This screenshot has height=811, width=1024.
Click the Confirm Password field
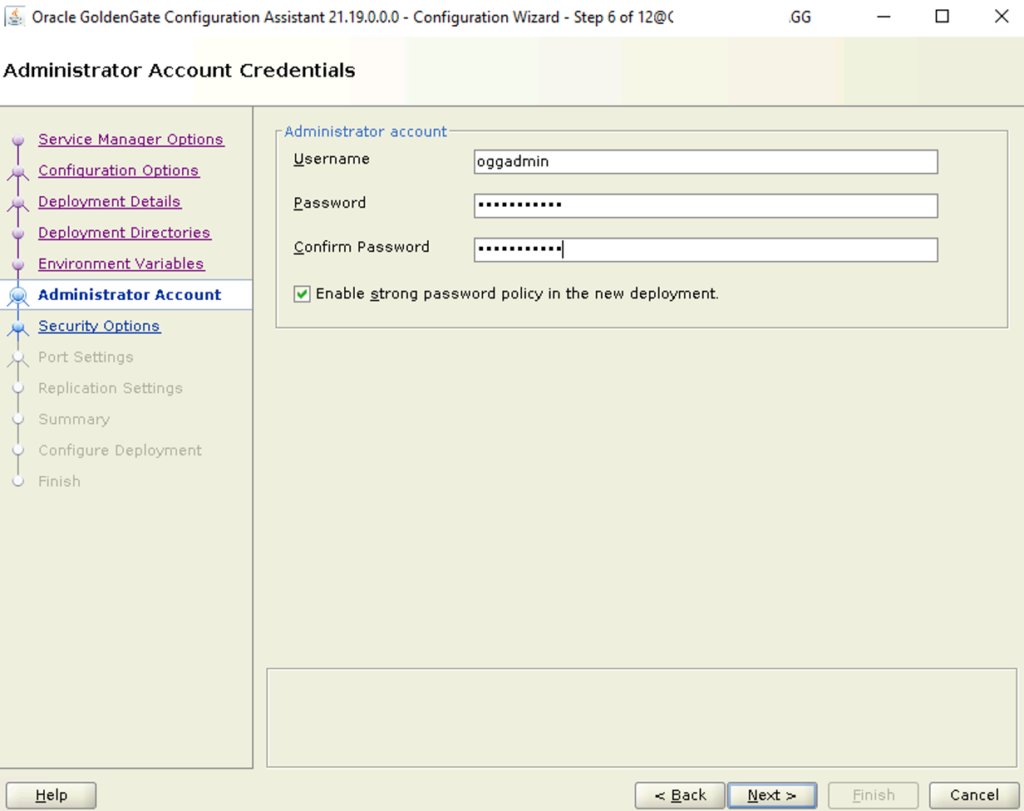click(x=705, y=249)
